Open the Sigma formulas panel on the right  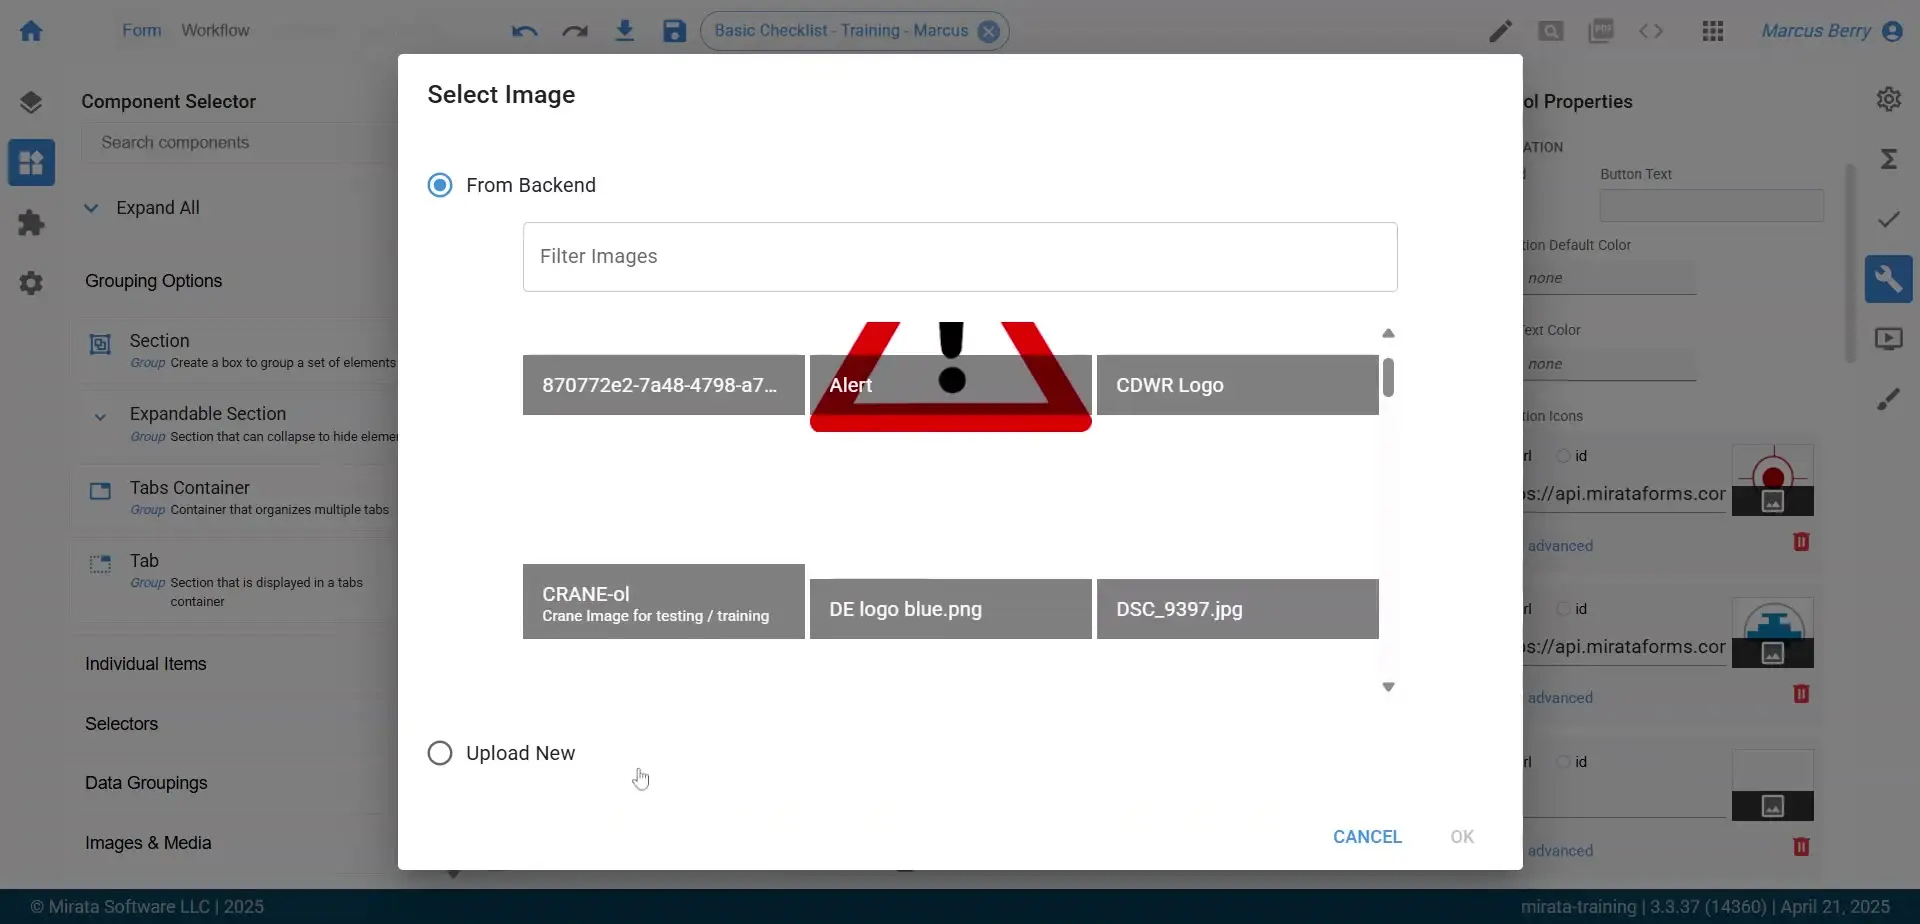1889,158
